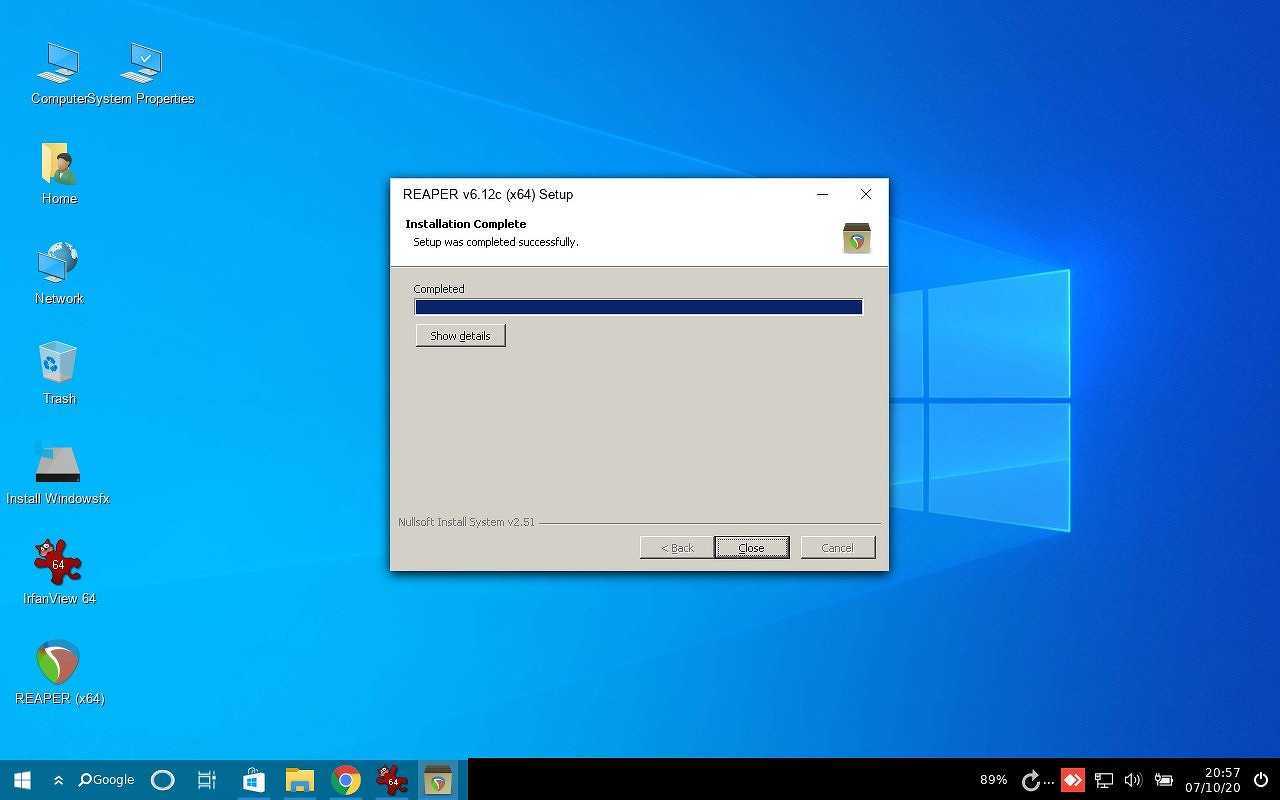1280x800 pixels.
Task: Click the completed installation progress bar
Action: point(638,307)
